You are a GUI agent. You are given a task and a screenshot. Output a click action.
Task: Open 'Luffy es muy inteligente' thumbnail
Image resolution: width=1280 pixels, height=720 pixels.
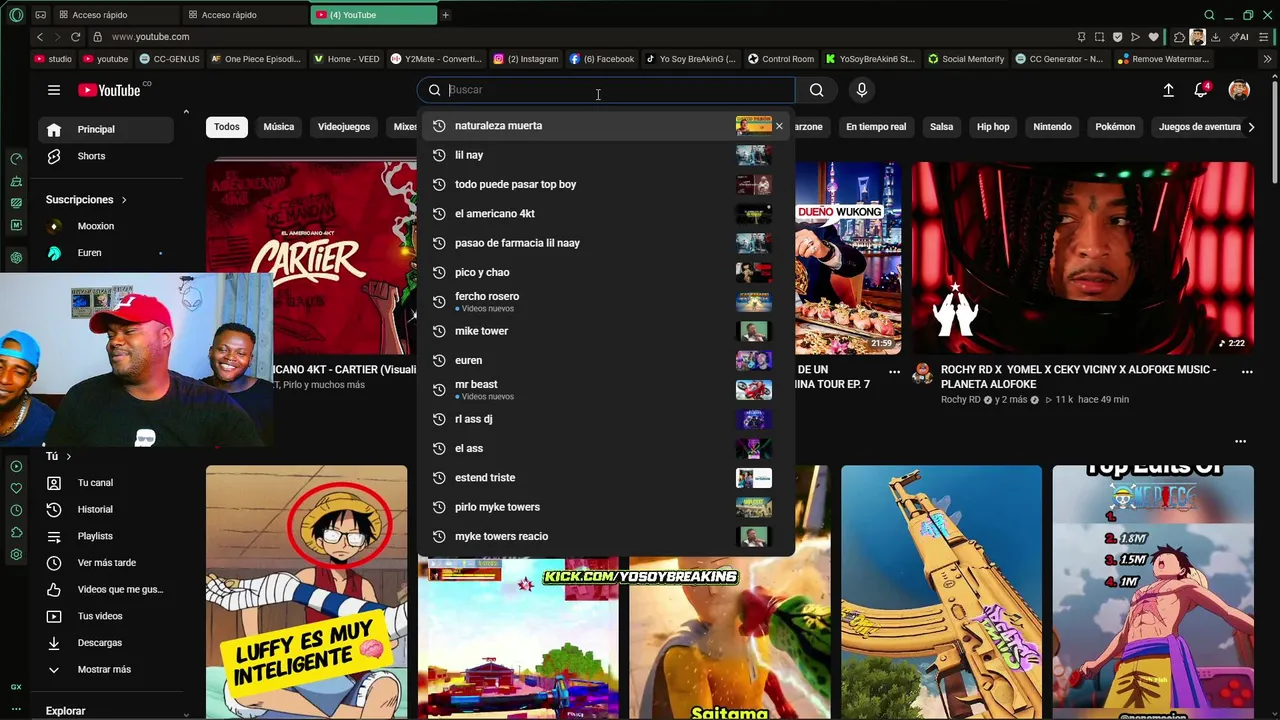click(x=307, y=592)
